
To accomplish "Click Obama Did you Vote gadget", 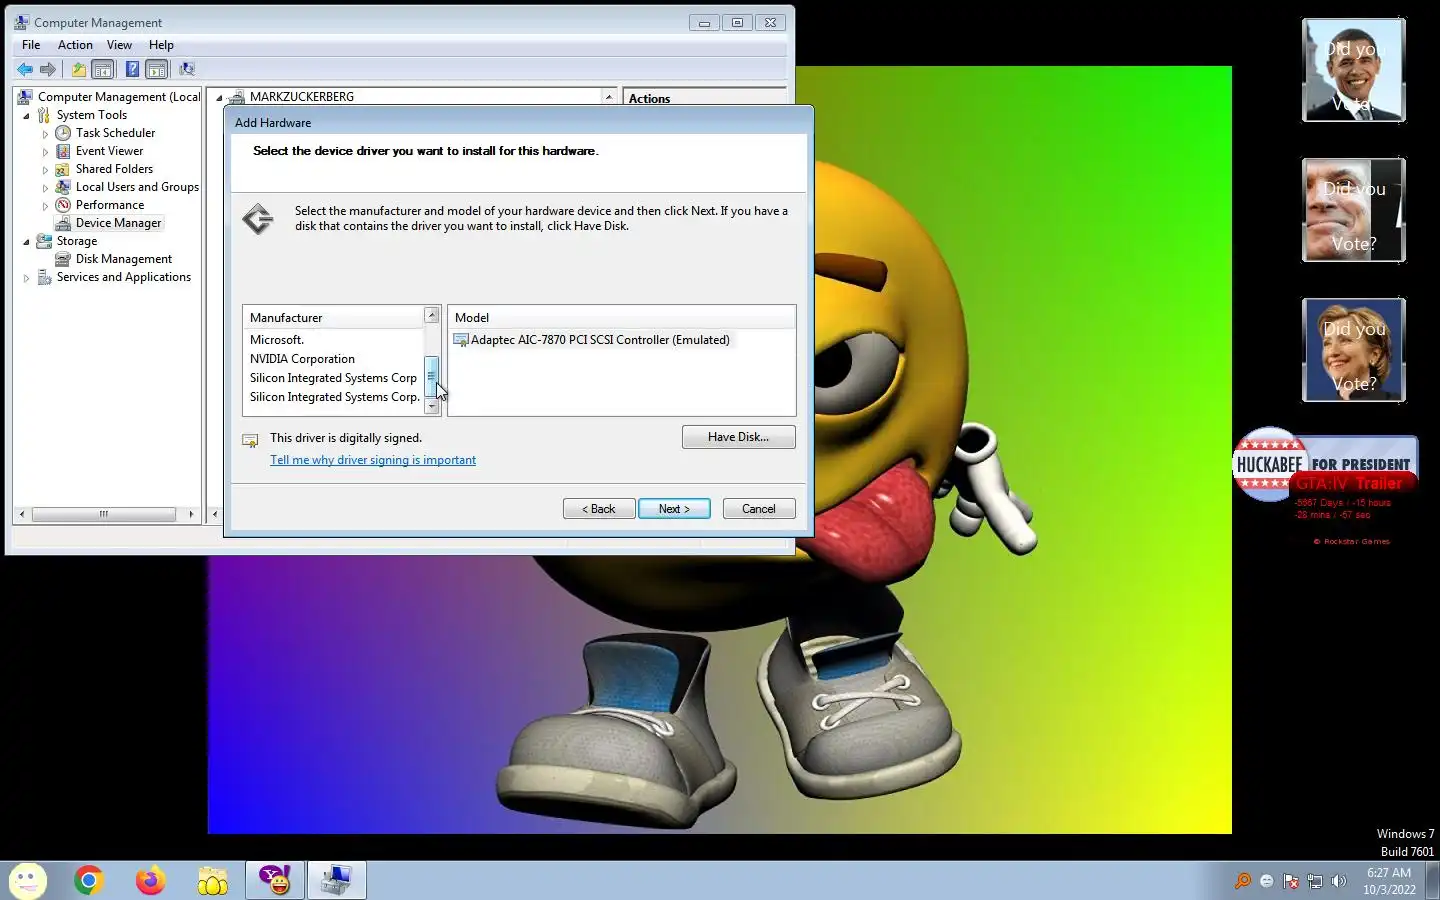I will [x=1354, y=71].
